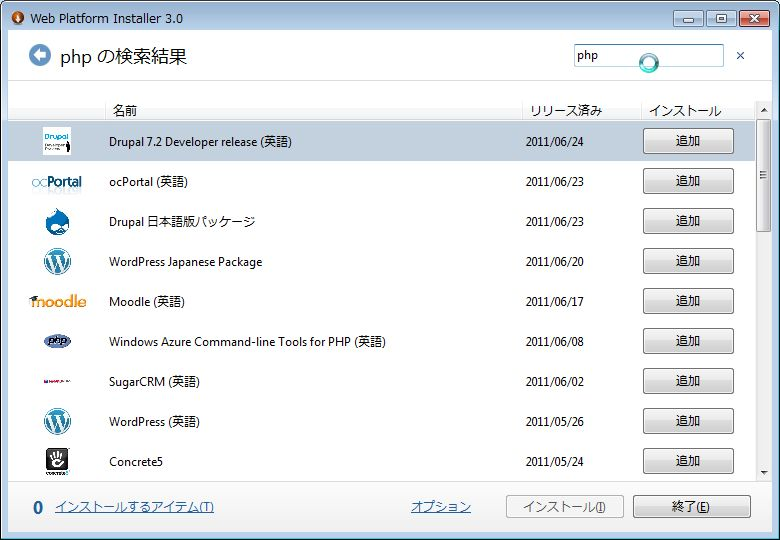The width and height of the screenshot is (780, 540).
Task: Click the ocPortal logo icon
Action: [x=57, y=182]
